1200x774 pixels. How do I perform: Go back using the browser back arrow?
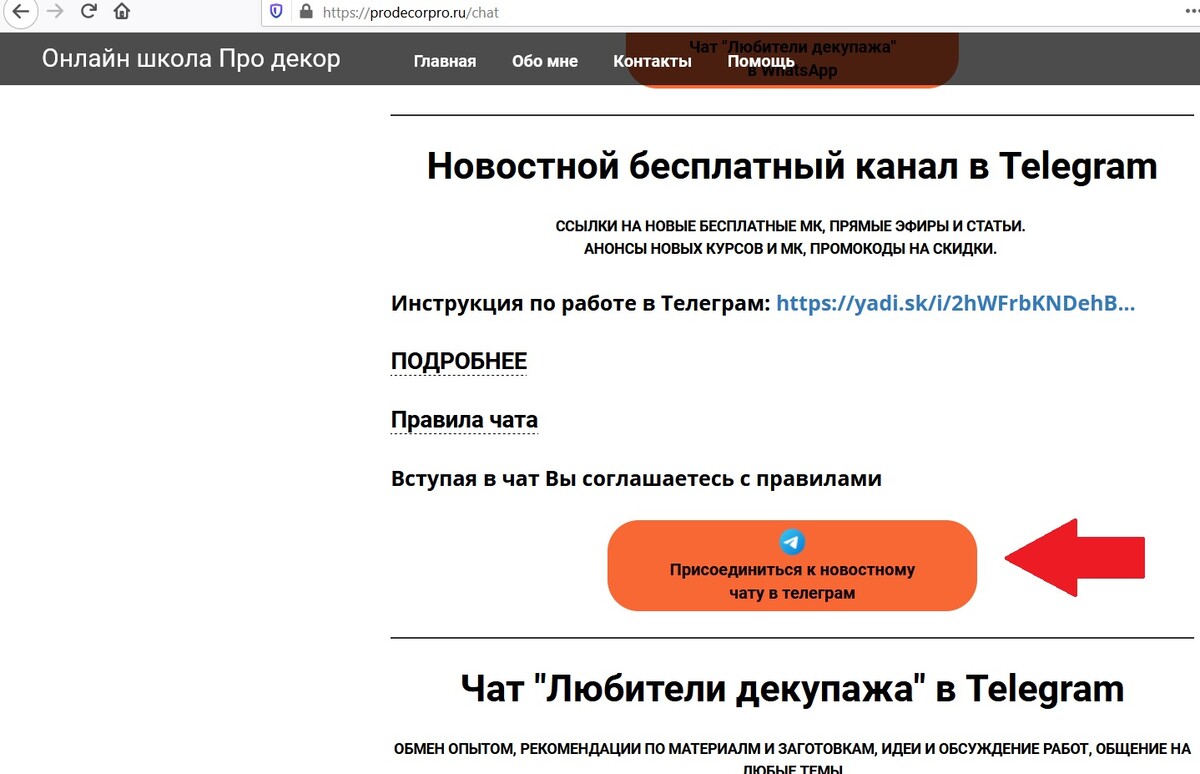[x=20, y=12]
